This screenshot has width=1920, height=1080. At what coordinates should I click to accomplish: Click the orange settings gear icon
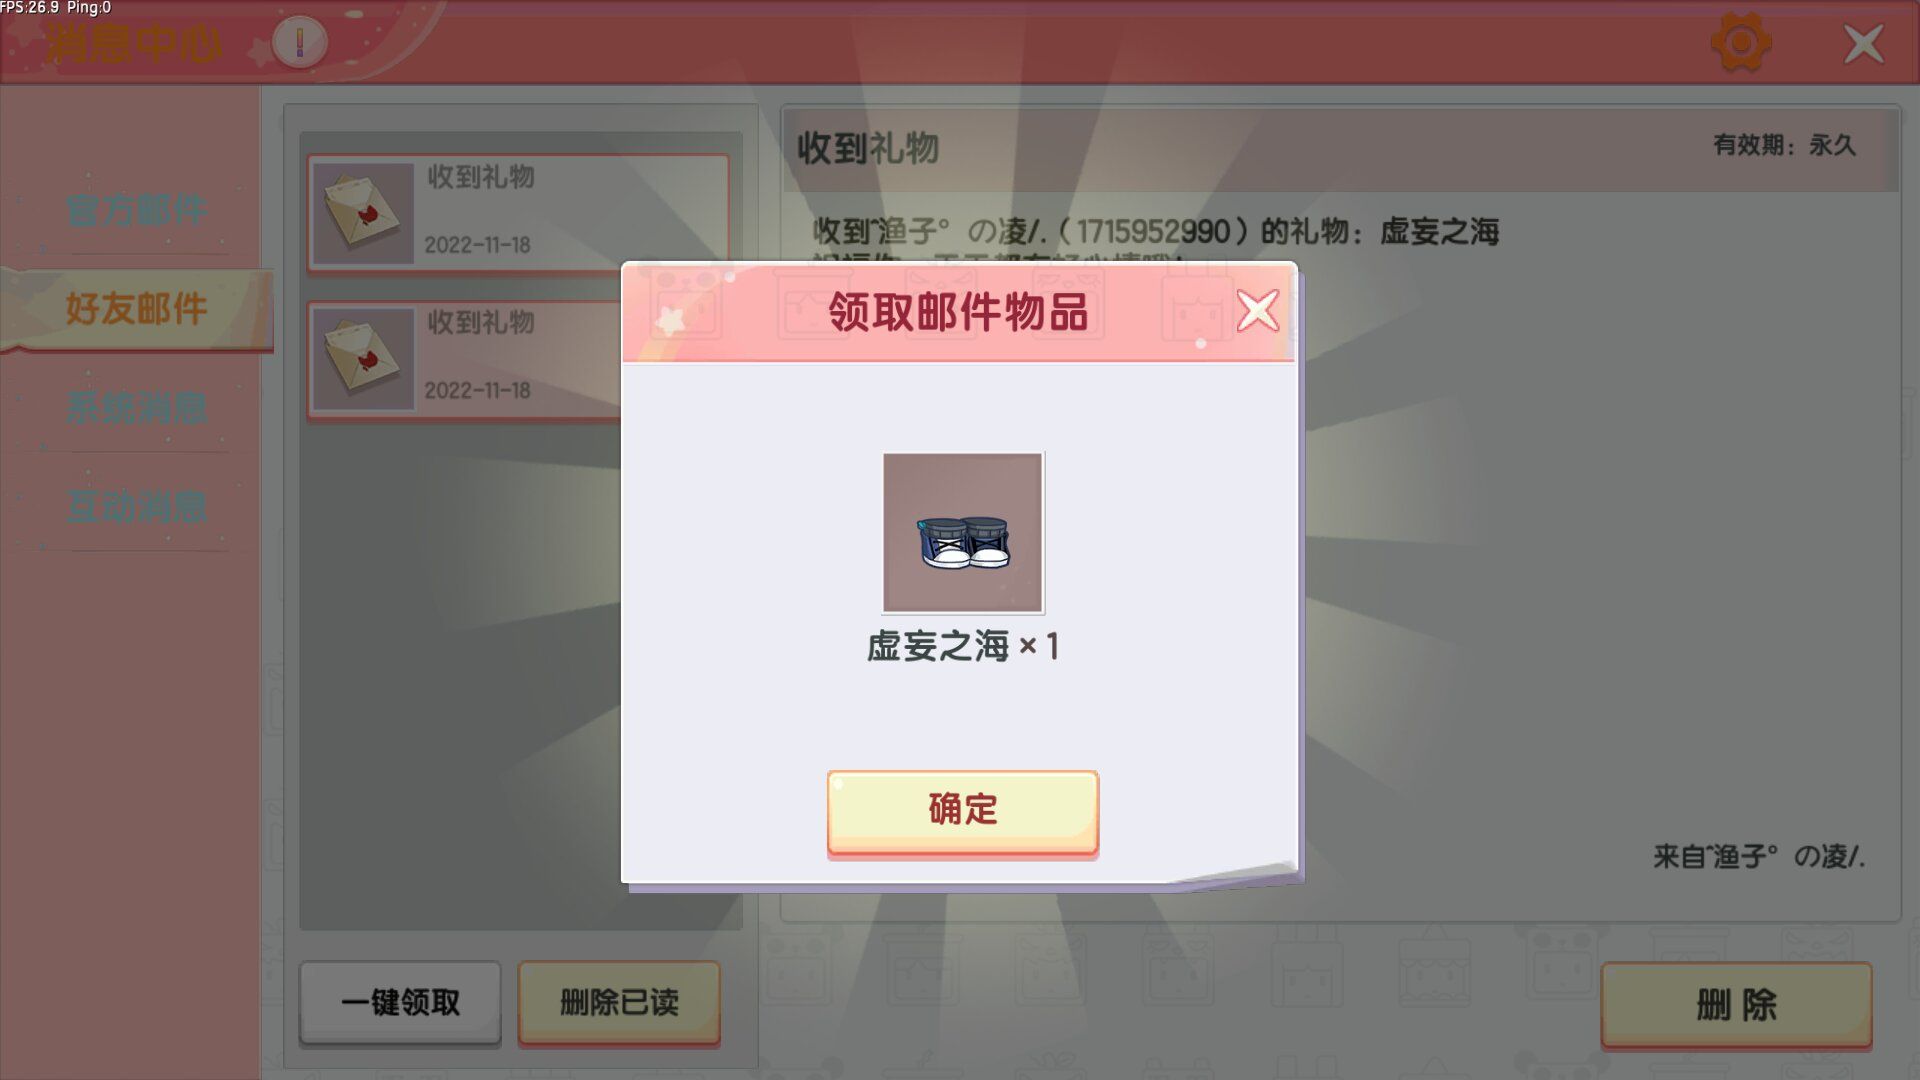point(1741,43)
